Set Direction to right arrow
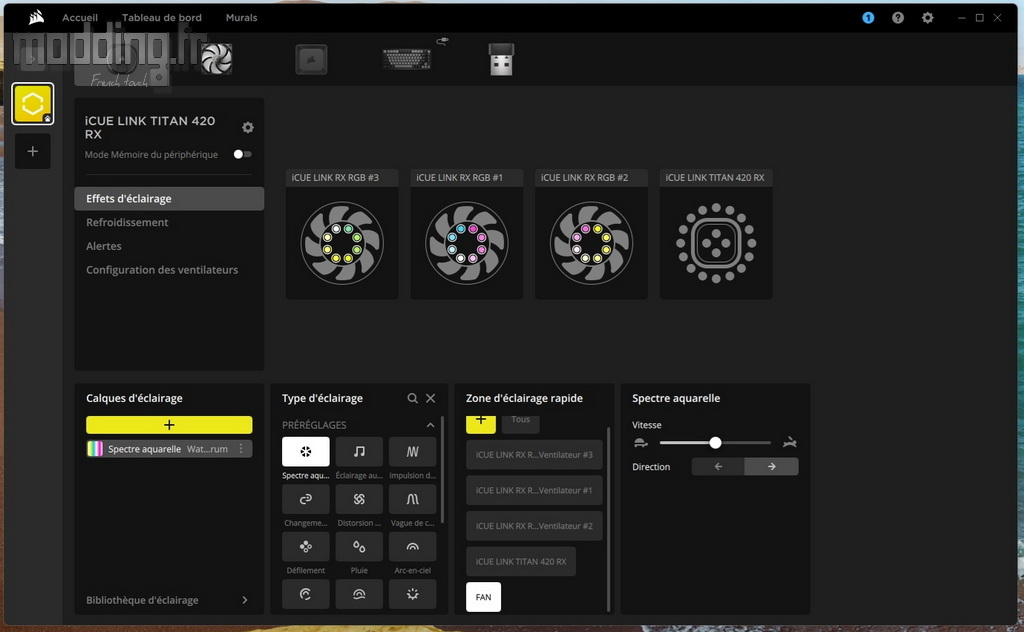 (771, 467)
